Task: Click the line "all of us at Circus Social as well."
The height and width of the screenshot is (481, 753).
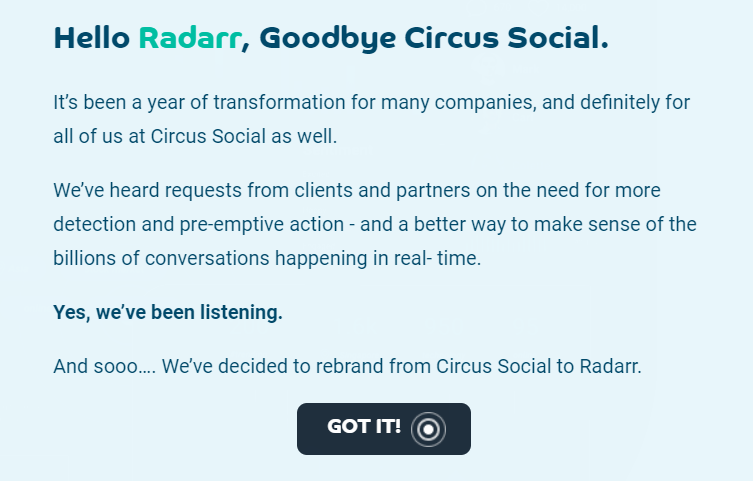Action: (195, 137)
